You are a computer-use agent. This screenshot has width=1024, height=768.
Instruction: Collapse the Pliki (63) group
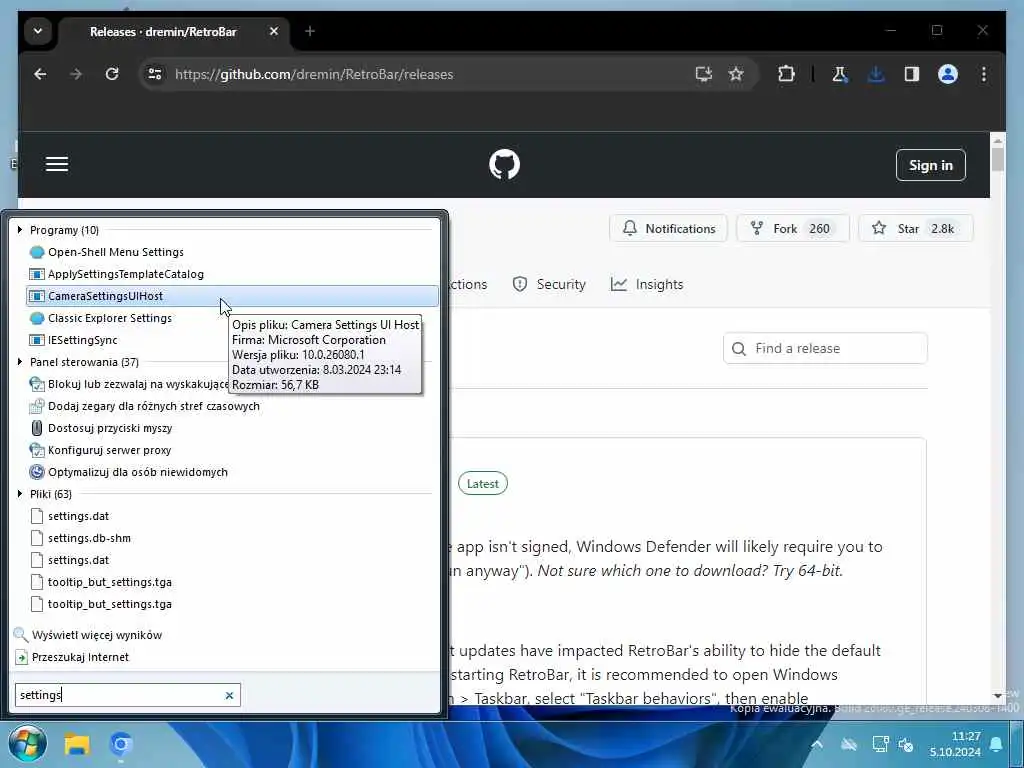[20, 494]
